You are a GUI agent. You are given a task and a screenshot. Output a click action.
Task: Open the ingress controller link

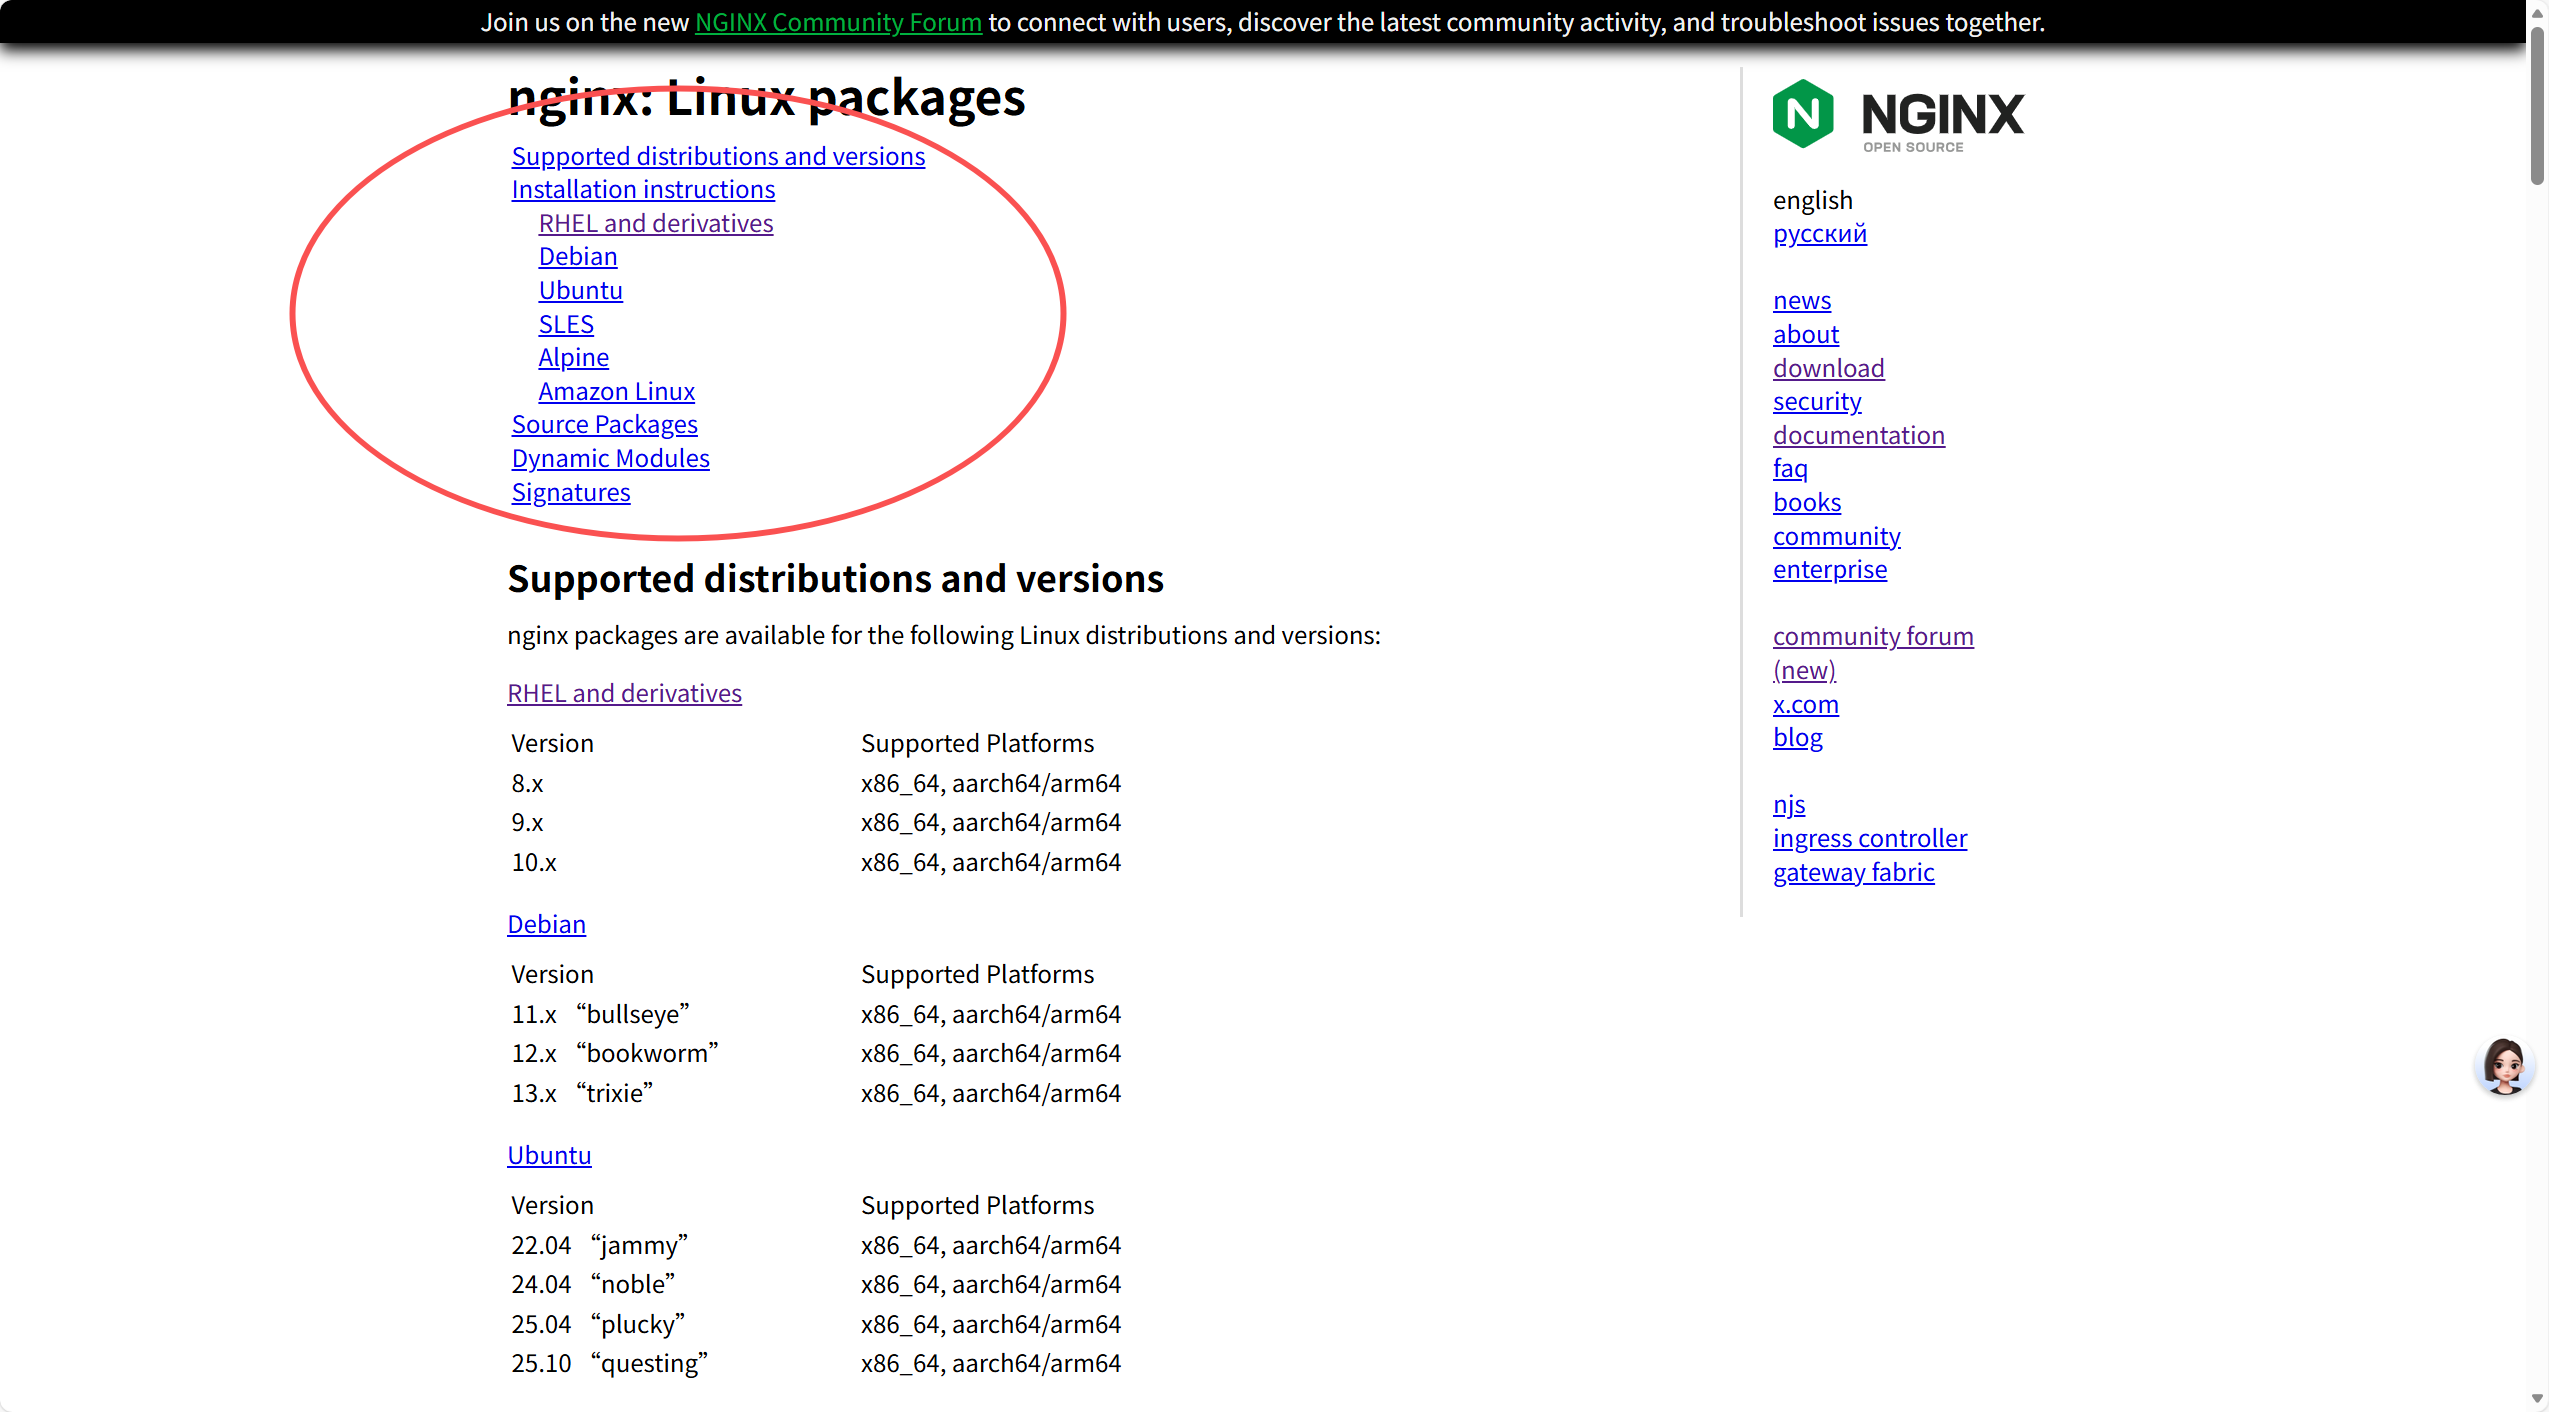pyautogui.click(x=1869, y=838)
